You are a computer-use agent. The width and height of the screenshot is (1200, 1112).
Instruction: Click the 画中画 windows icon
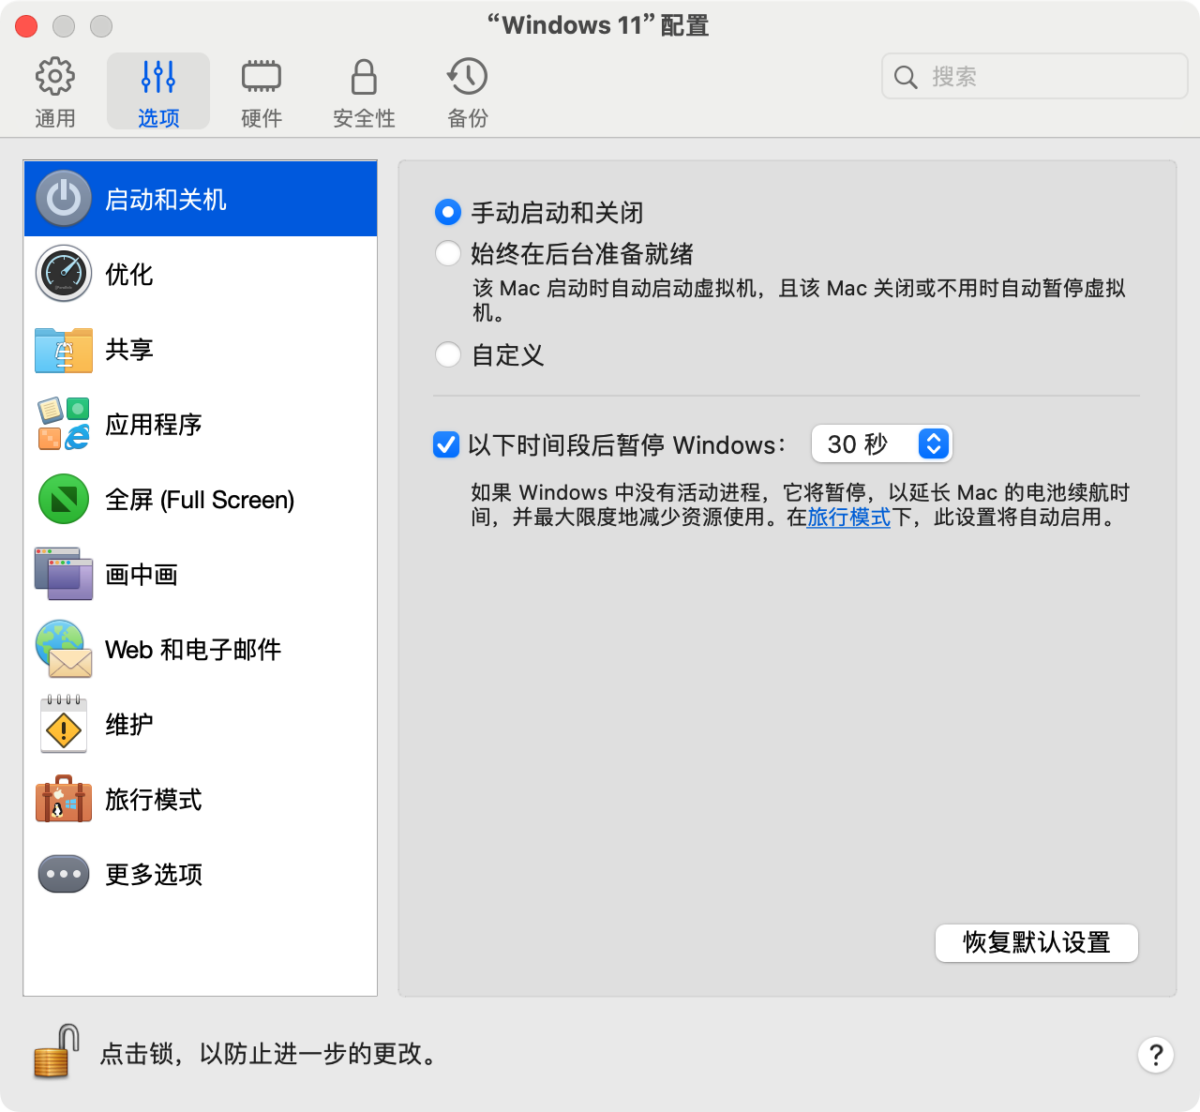(64, 574)
